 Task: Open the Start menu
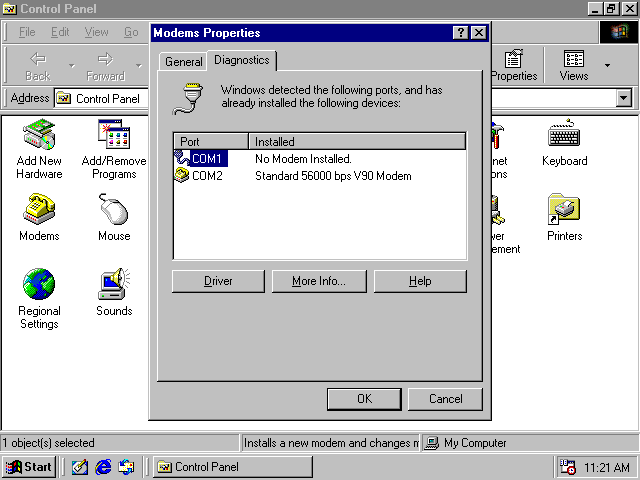pos(29,467)
